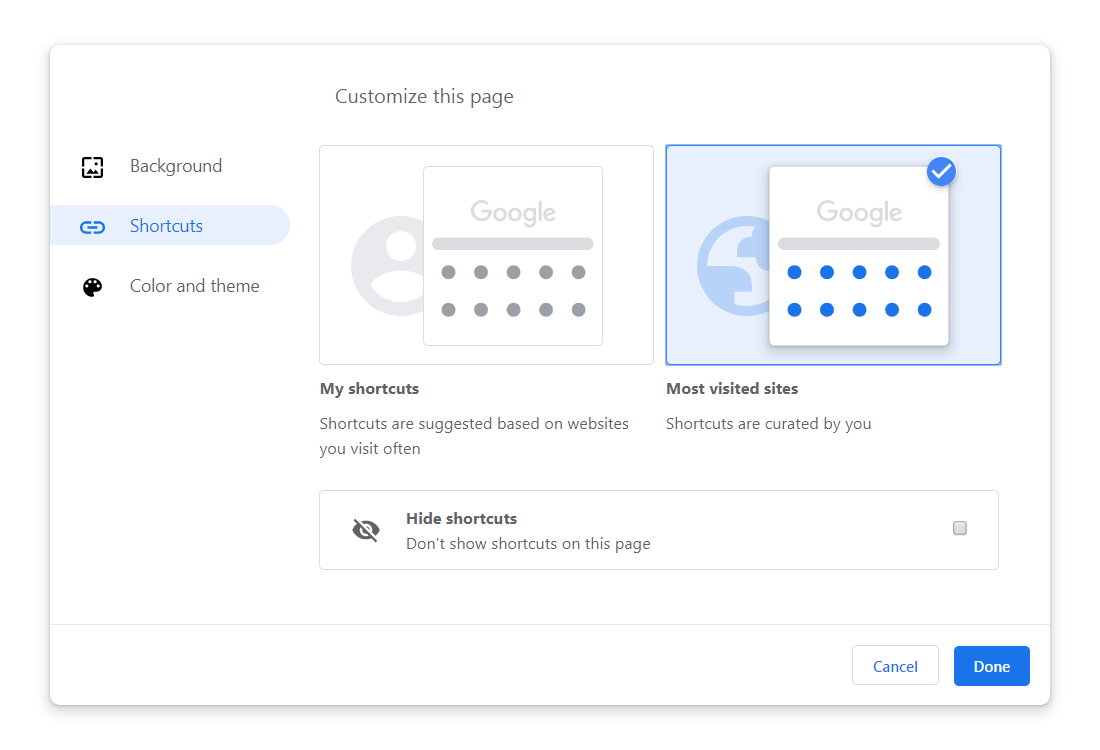Click the blue checkmark badge on selected option
The width and height of the screenshot is (1100, 750).
[941, 171]
